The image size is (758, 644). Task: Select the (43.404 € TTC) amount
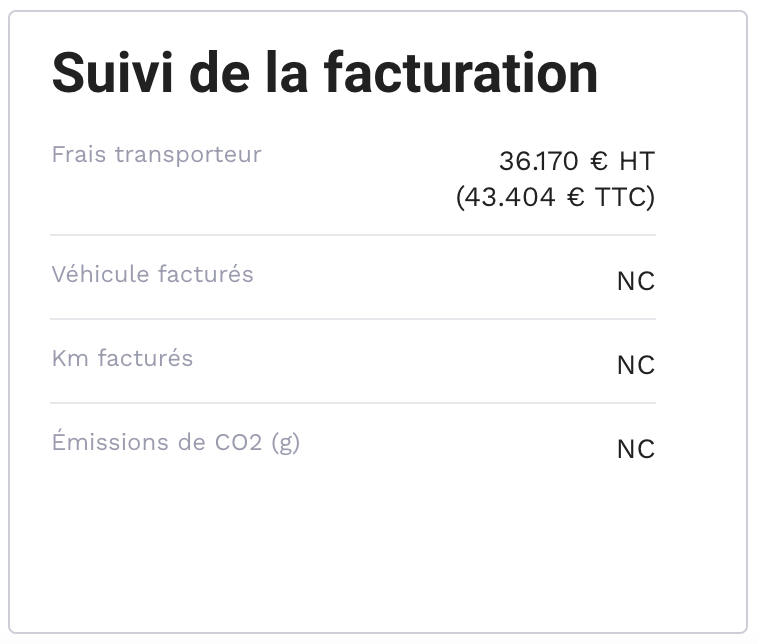[x=555, y=198]
